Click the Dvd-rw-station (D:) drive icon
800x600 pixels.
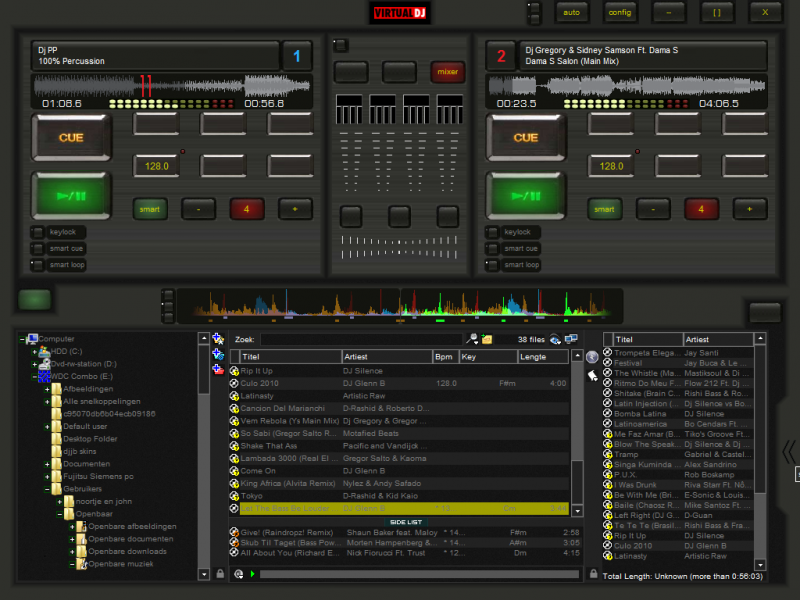tap(44, 364)
